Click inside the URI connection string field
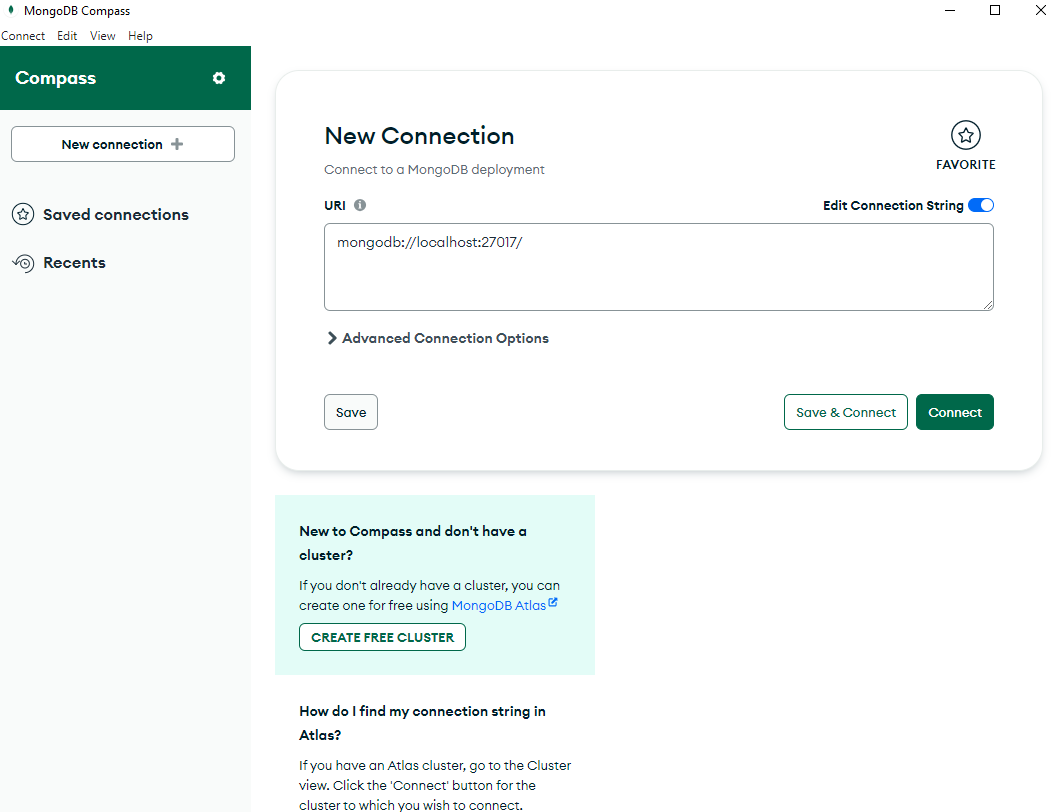The height and width of the screenshot is (812, 1061). (x=658, y=267)
